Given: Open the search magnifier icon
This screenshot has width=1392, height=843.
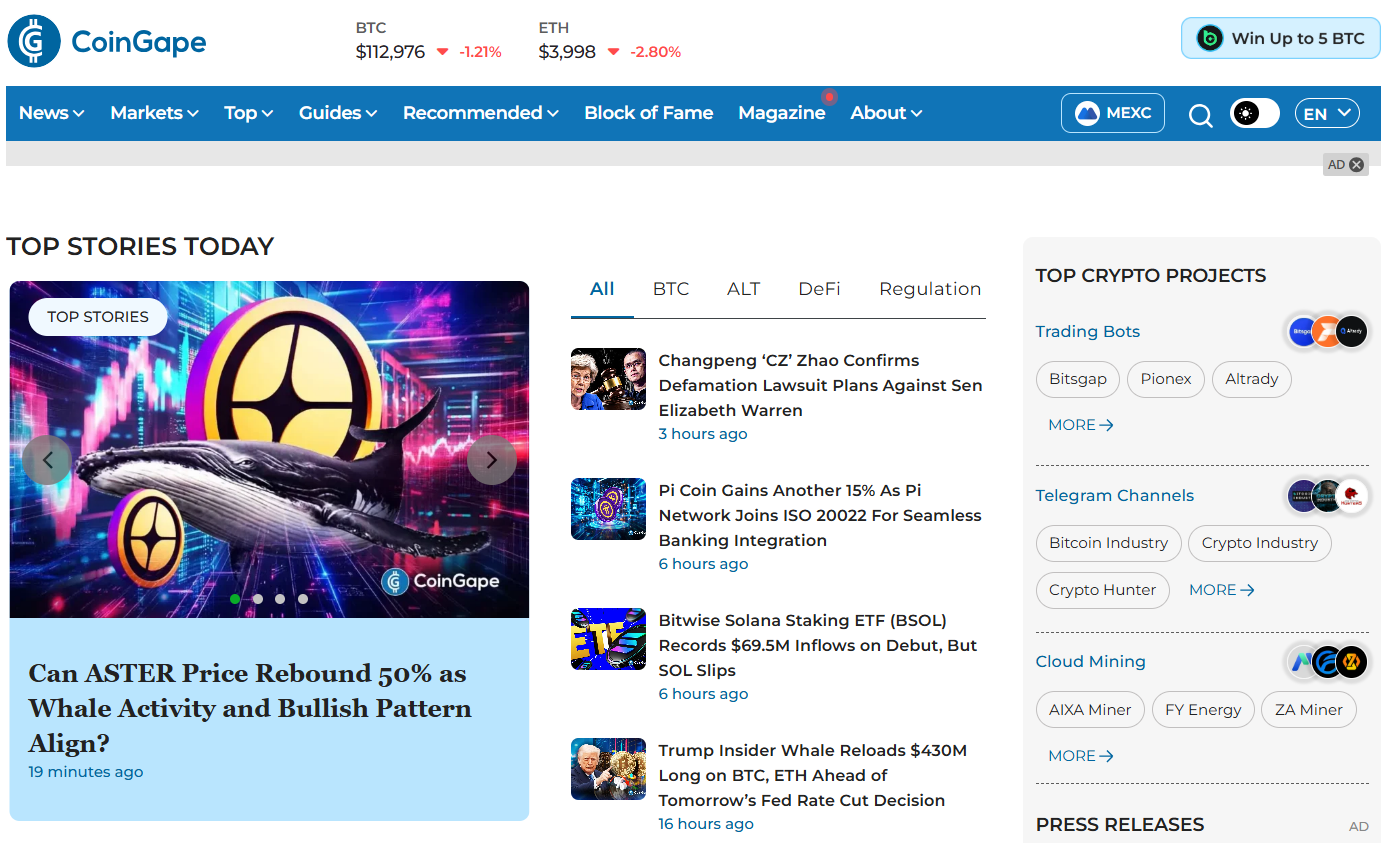Looking at the screenshot, I should coord(1200,116).
